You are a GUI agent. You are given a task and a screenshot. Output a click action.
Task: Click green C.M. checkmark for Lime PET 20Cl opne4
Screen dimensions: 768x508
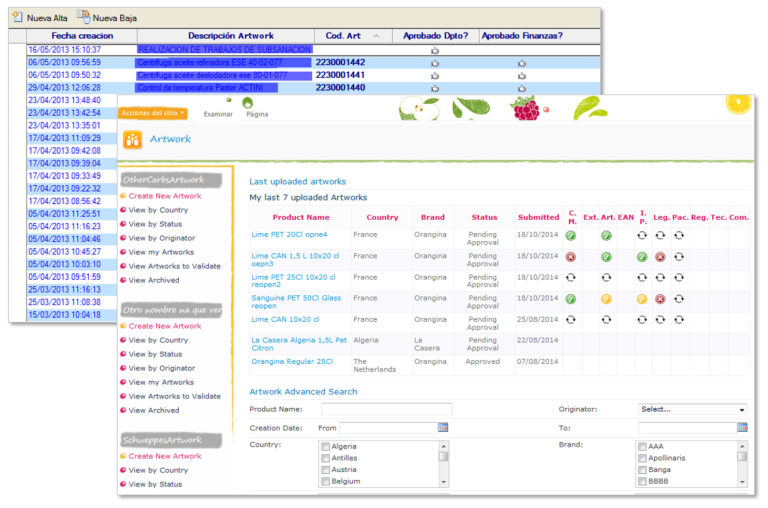[x=571, y=236]
